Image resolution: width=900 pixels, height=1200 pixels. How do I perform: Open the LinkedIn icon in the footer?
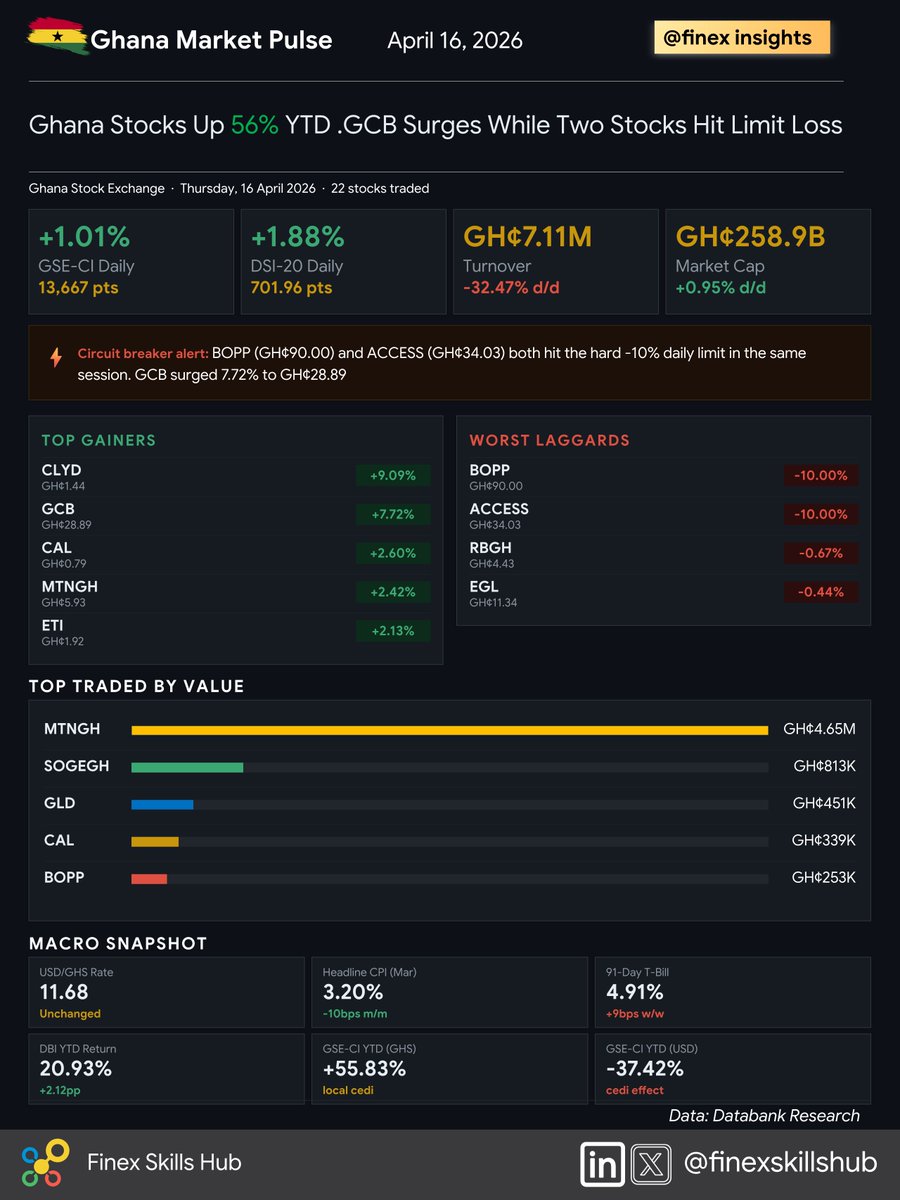coord(601,1164)
